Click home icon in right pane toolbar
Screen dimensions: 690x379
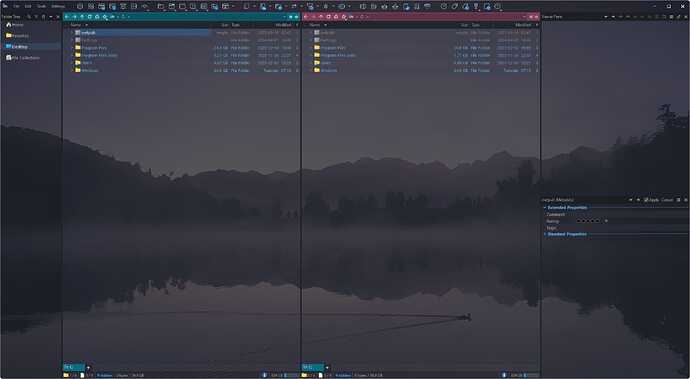pos(336,17)
